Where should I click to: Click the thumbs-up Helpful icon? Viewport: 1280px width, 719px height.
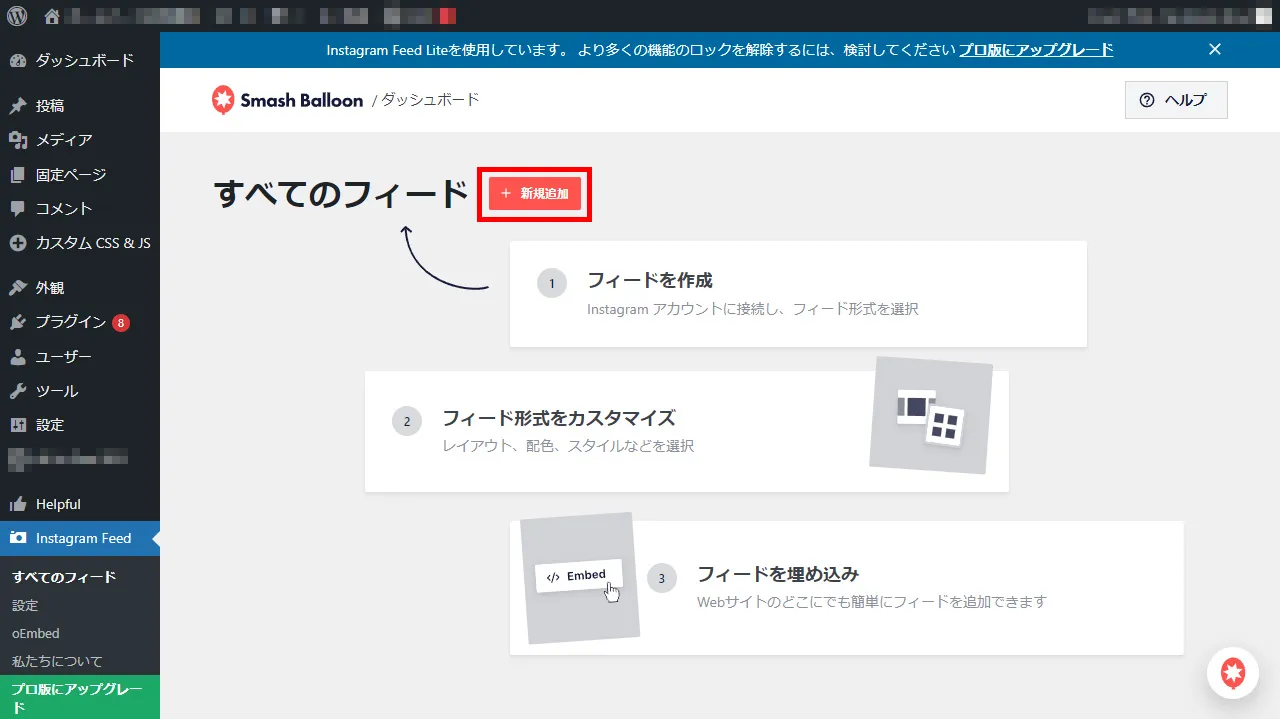pyautogui.click(x=18, y=504)
